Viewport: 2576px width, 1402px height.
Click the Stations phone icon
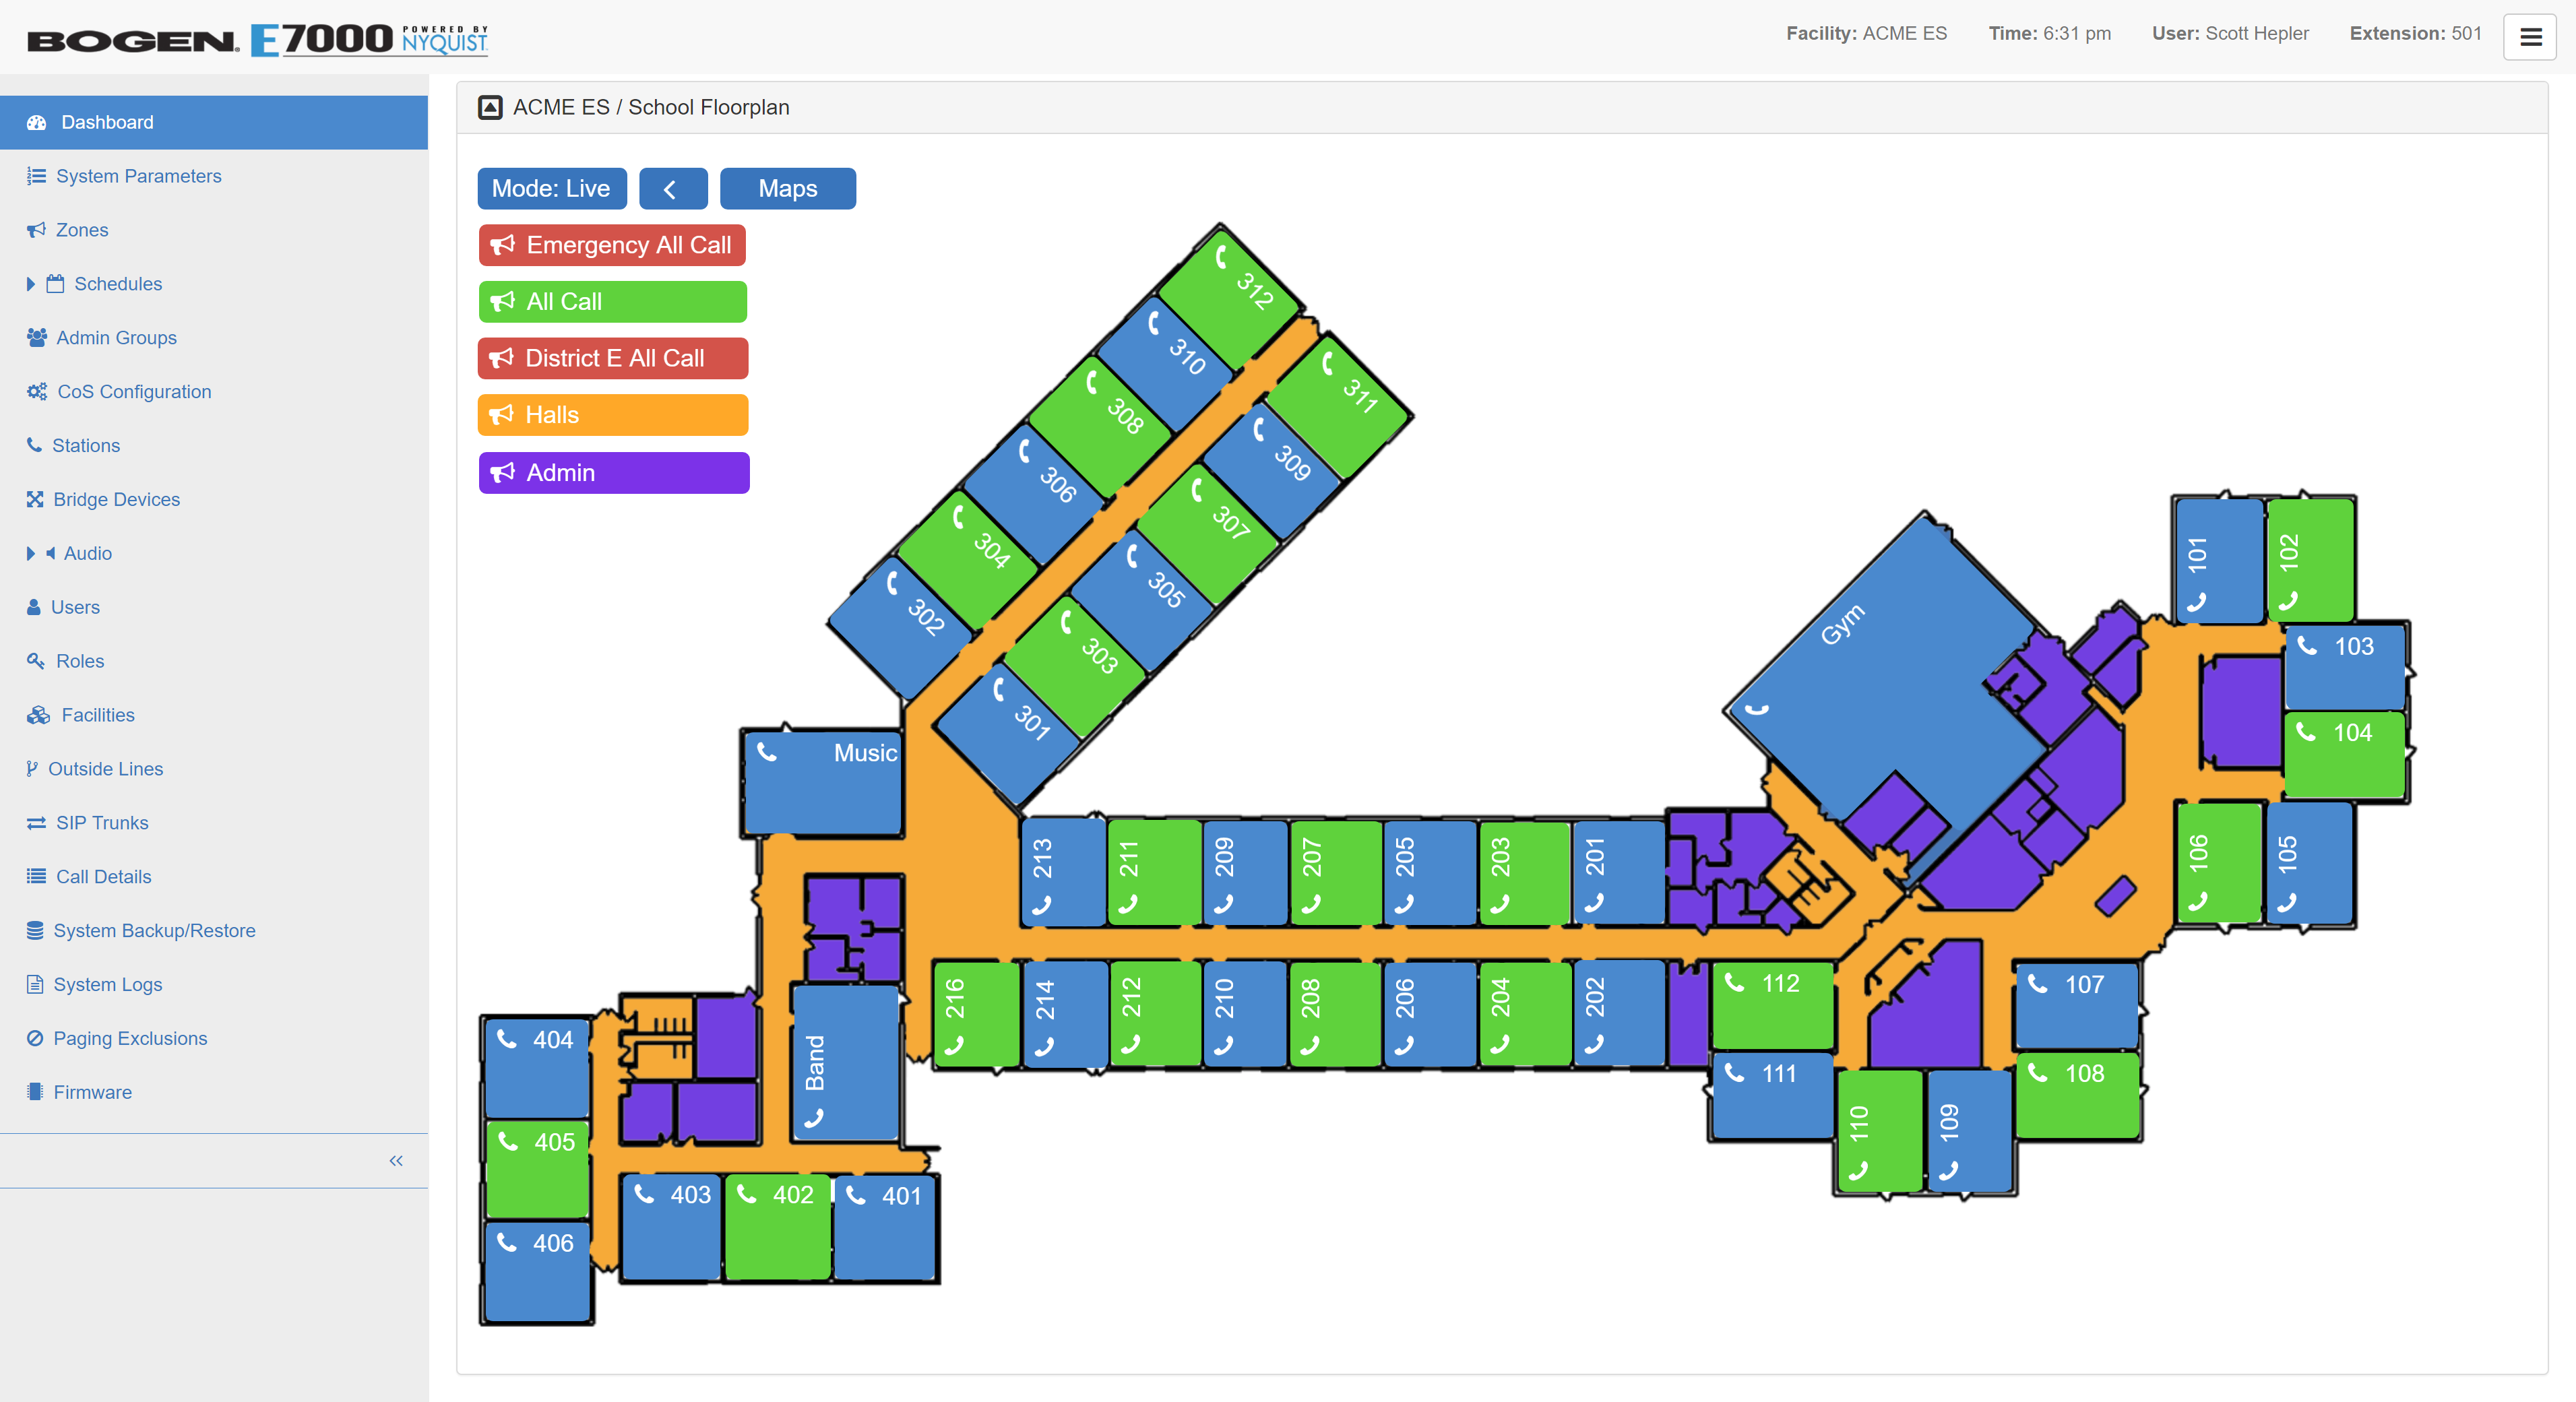pos(34,445)
